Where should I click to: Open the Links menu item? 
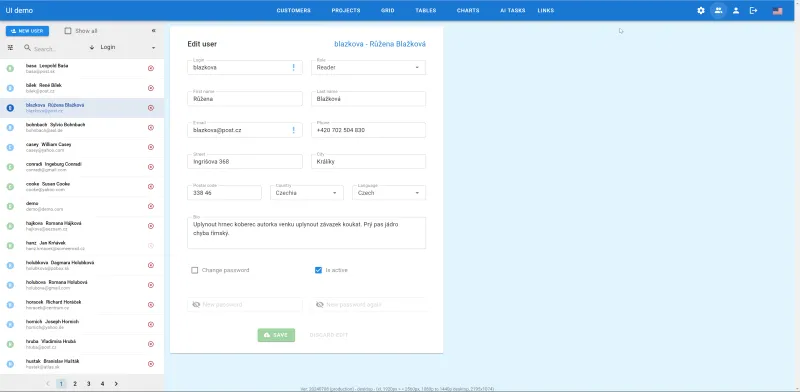click(545, 11)
